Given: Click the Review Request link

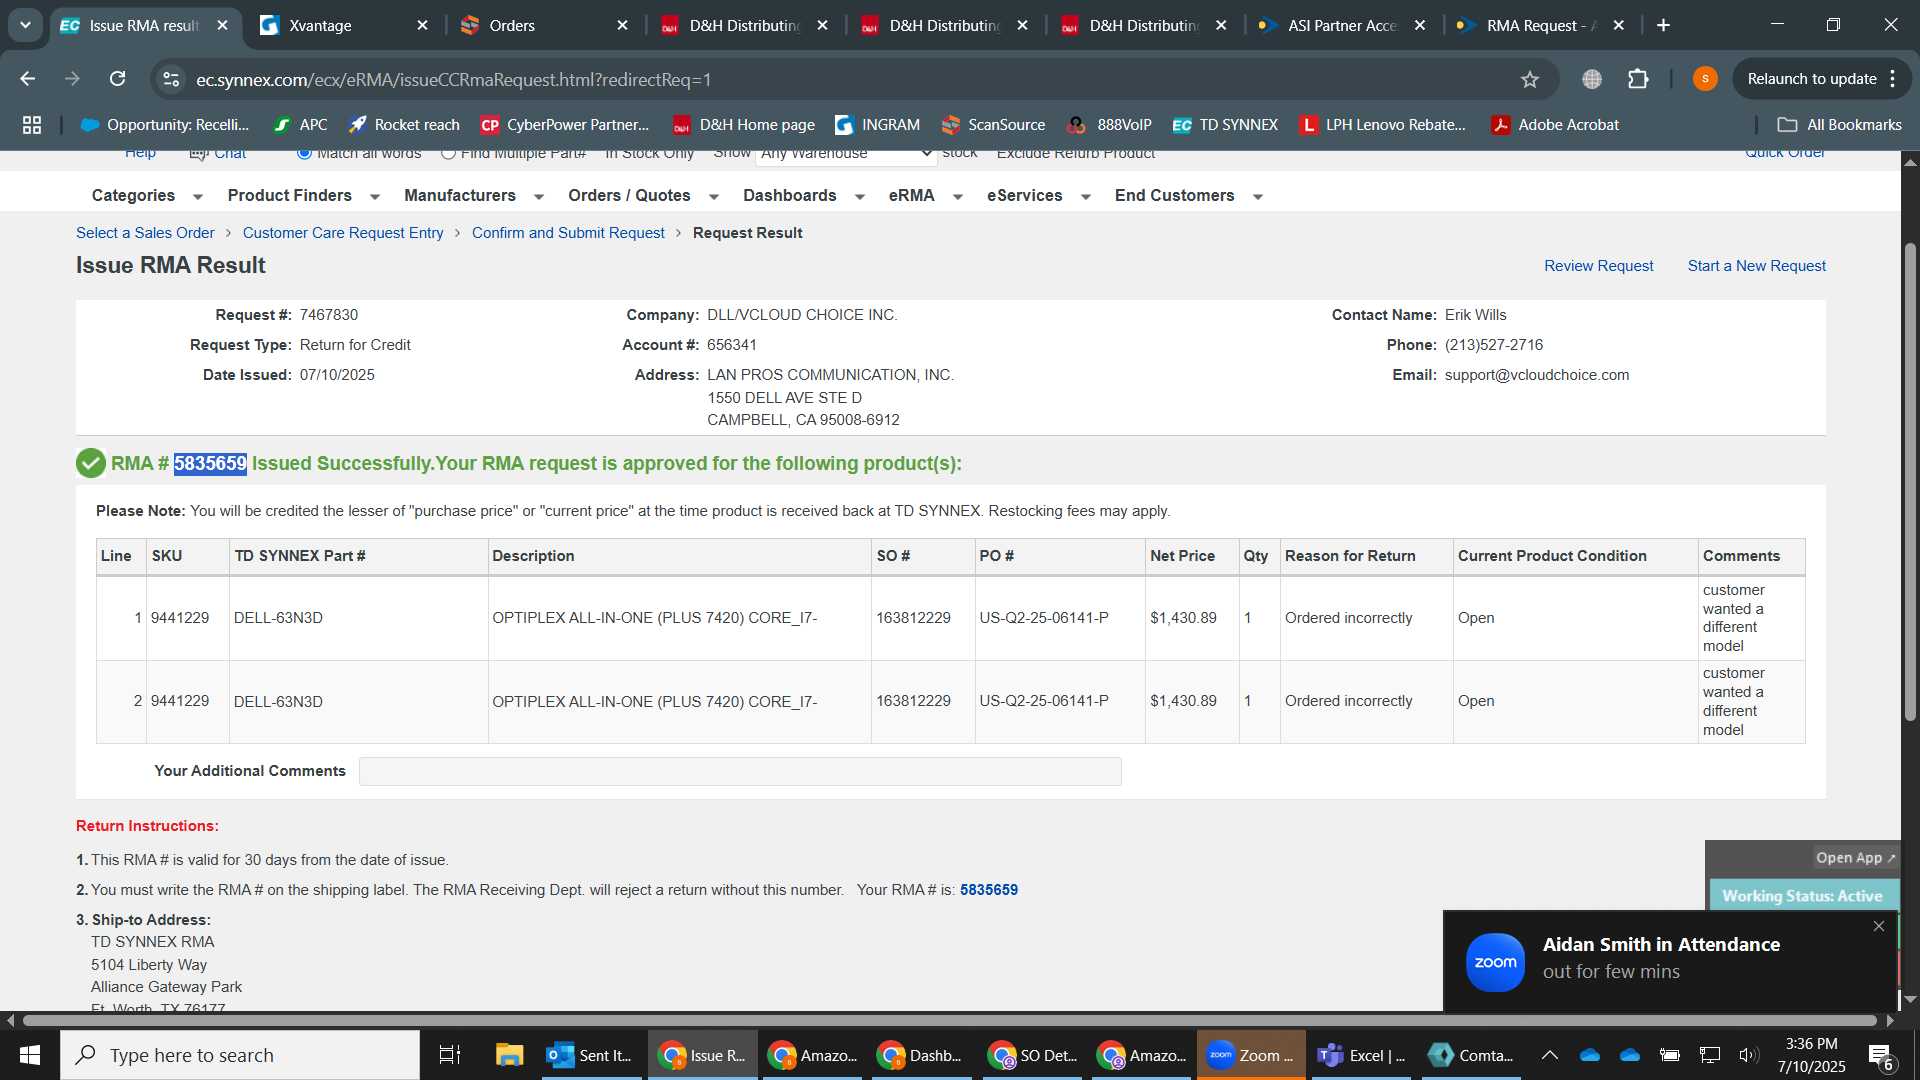Looking at the screenshot, I should [1598, 266].
